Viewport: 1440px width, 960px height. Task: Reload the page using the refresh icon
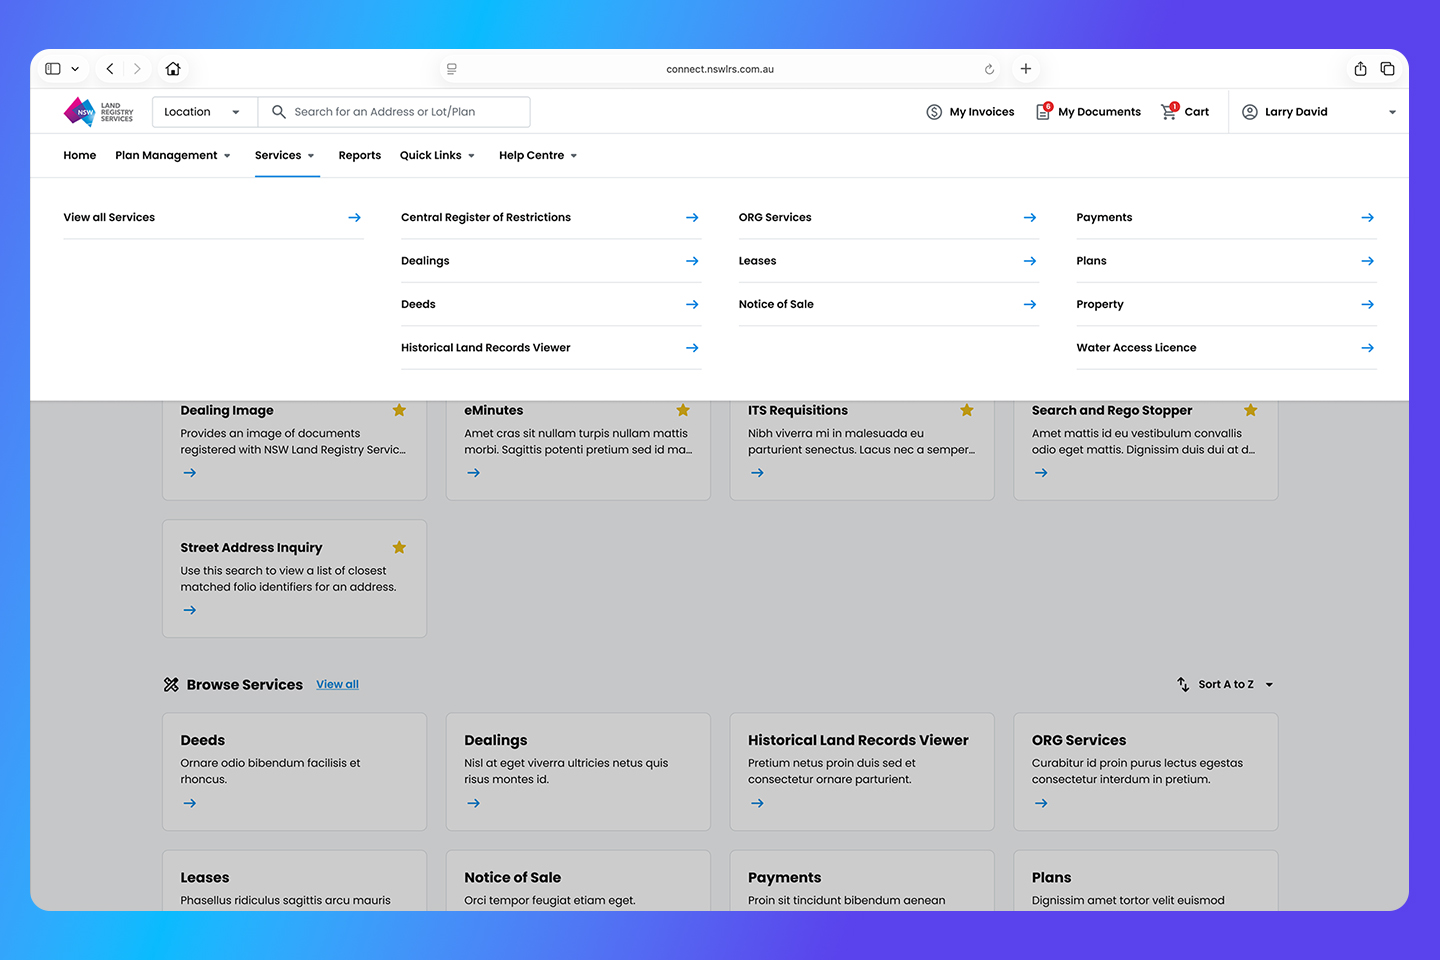click(x=989, y=69)
